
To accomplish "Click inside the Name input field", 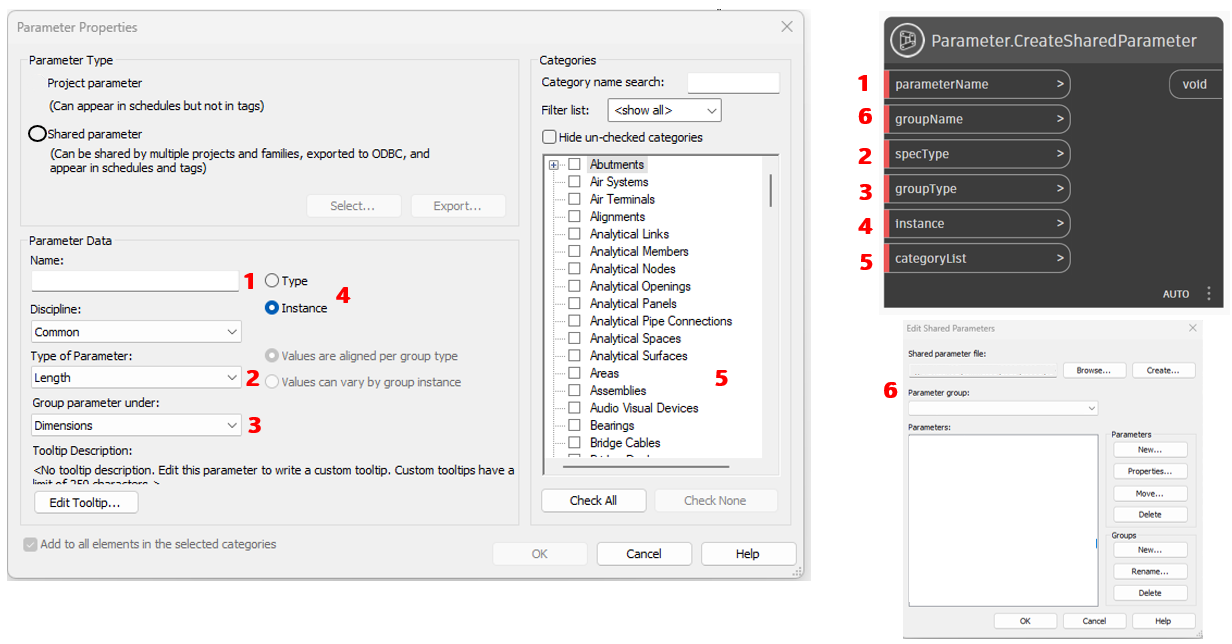I will [x=134, y=281].
